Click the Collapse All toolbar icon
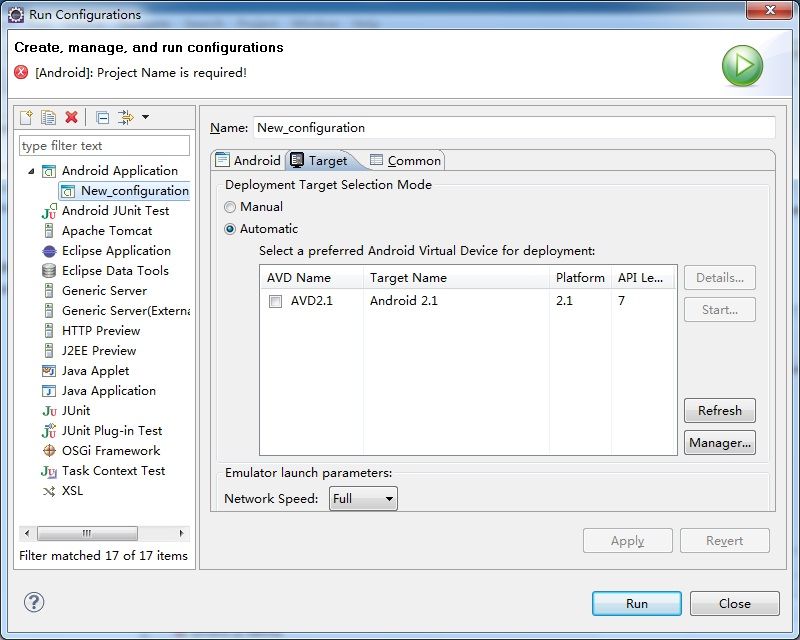 pos(103,118)
